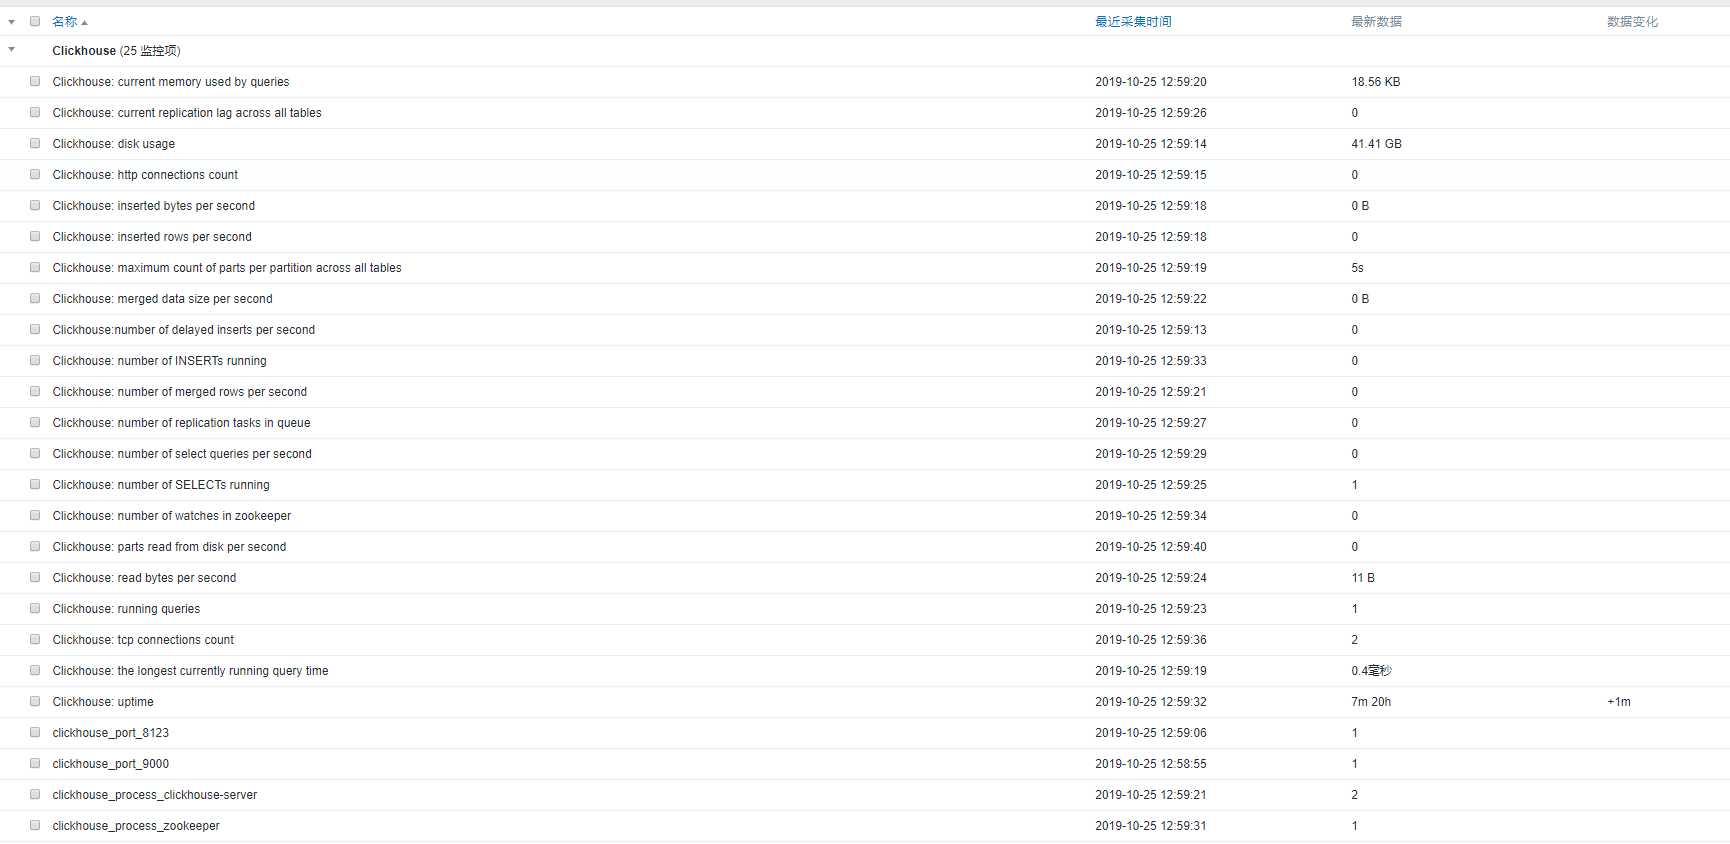The image size is (1730, 844).
Task: Check 'current replication lag across all tables' checkbox
Action: coord(35,112)
